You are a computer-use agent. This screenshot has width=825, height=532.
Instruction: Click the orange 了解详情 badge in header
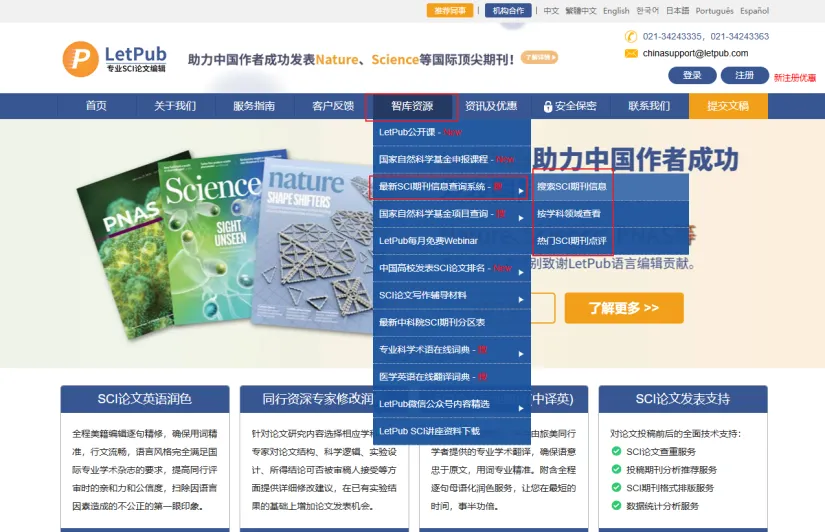(539, 57)
